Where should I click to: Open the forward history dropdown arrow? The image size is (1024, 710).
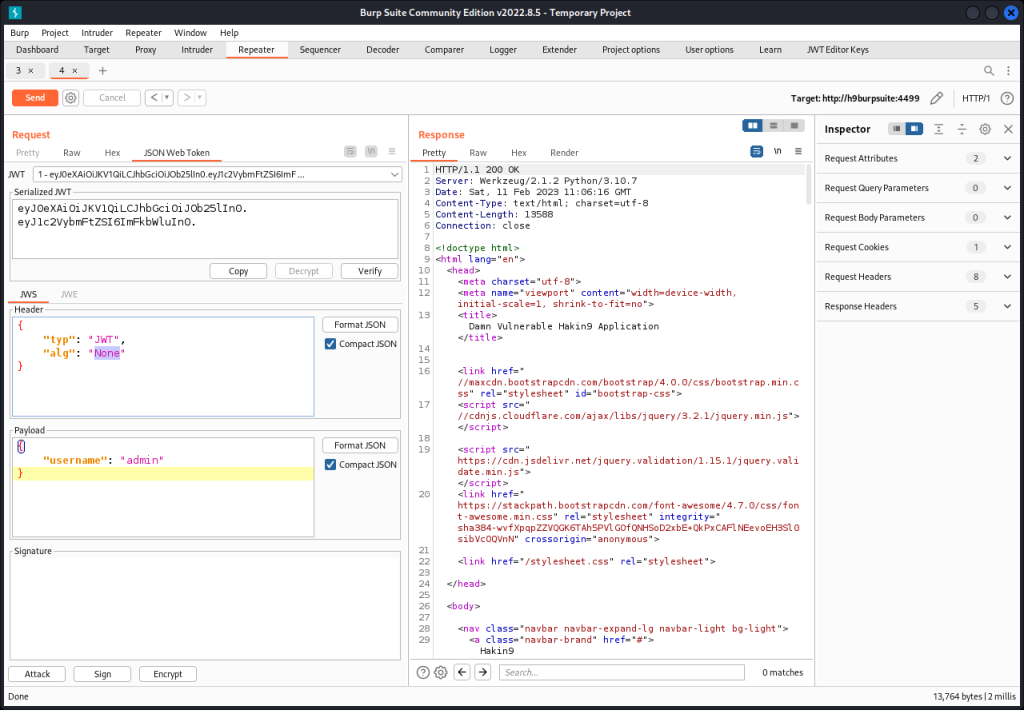point(200,98)
